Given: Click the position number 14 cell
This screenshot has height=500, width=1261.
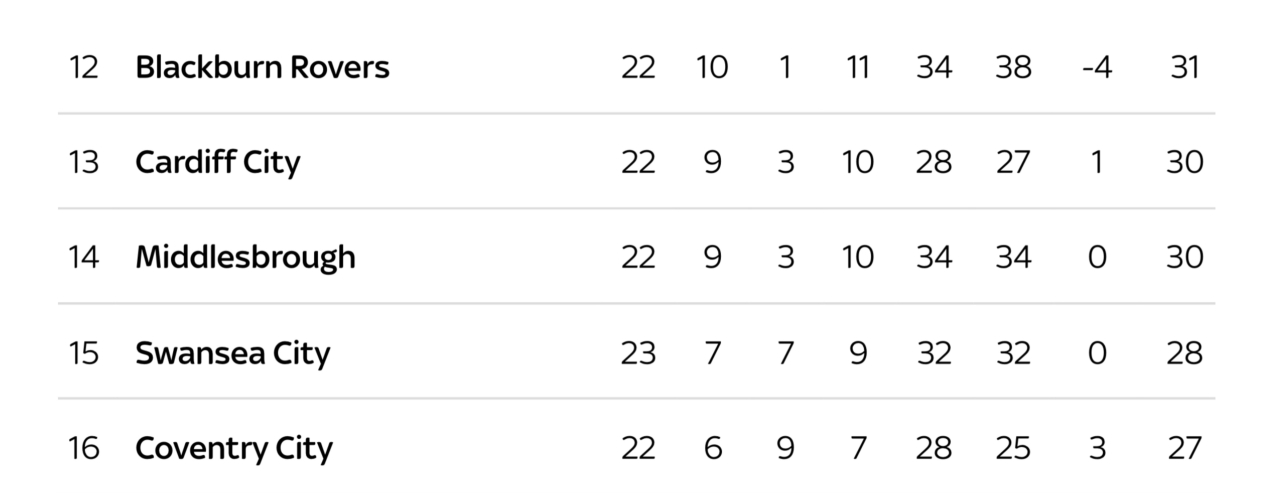Looking at the screenshot, I should point(84,258).
